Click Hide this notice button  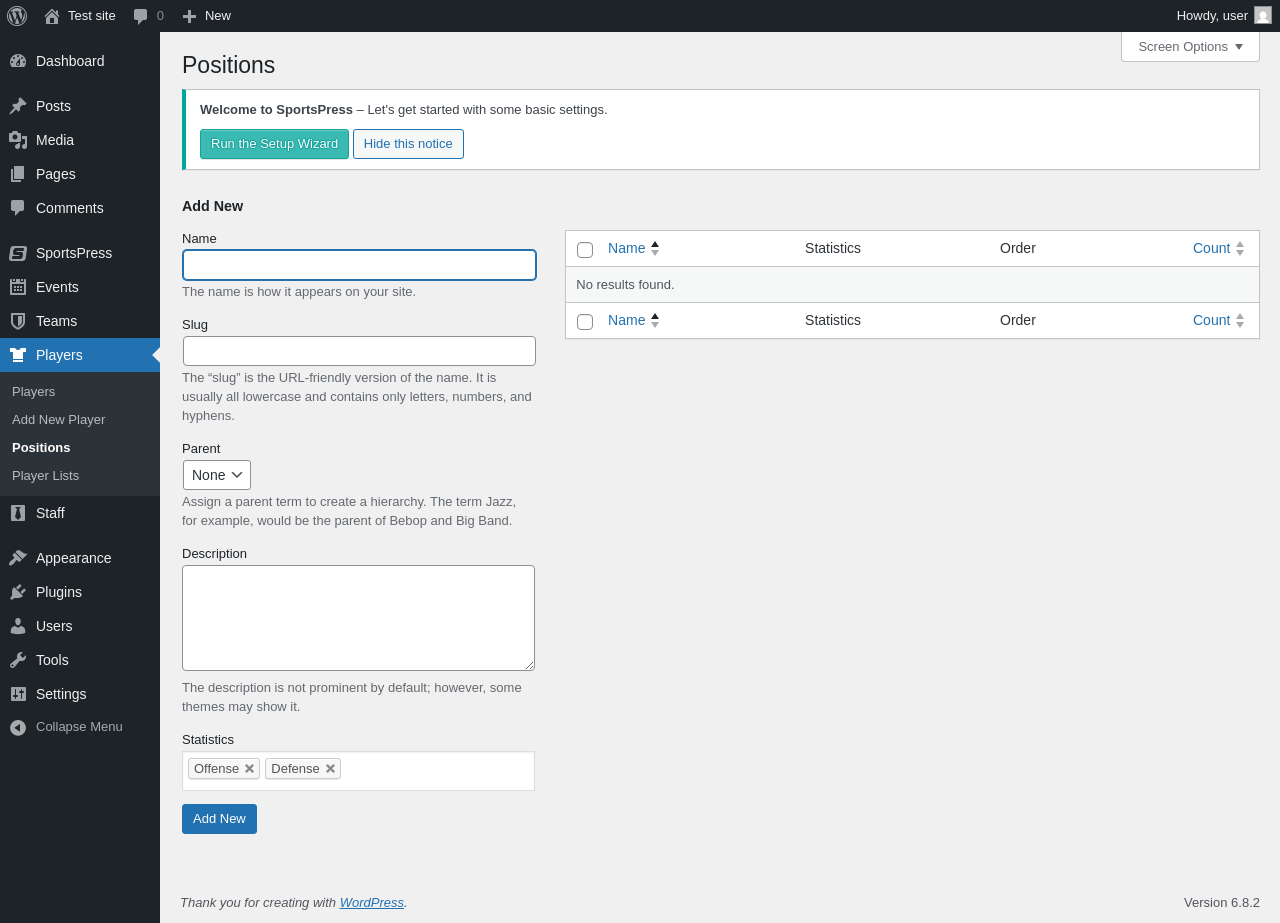pos(408,144)
